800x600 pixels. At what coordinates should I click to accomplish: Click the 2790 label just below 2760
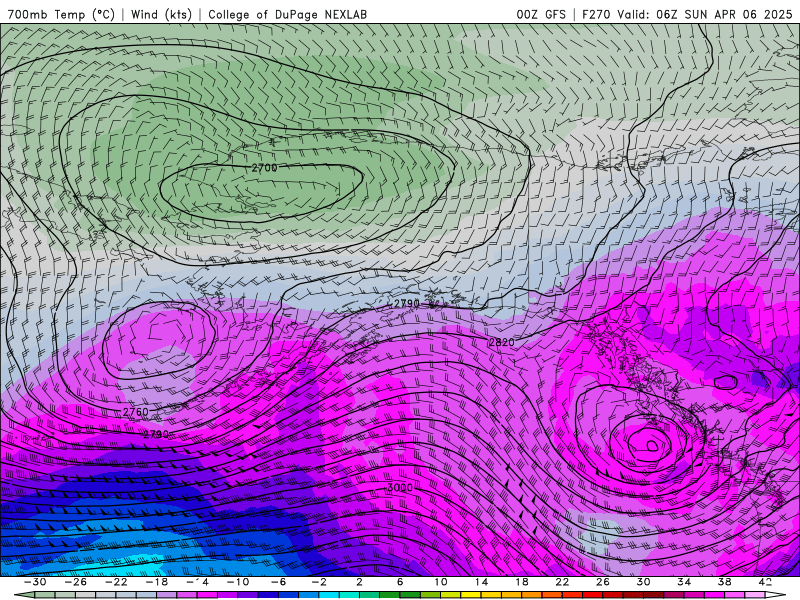pos(156,434)
